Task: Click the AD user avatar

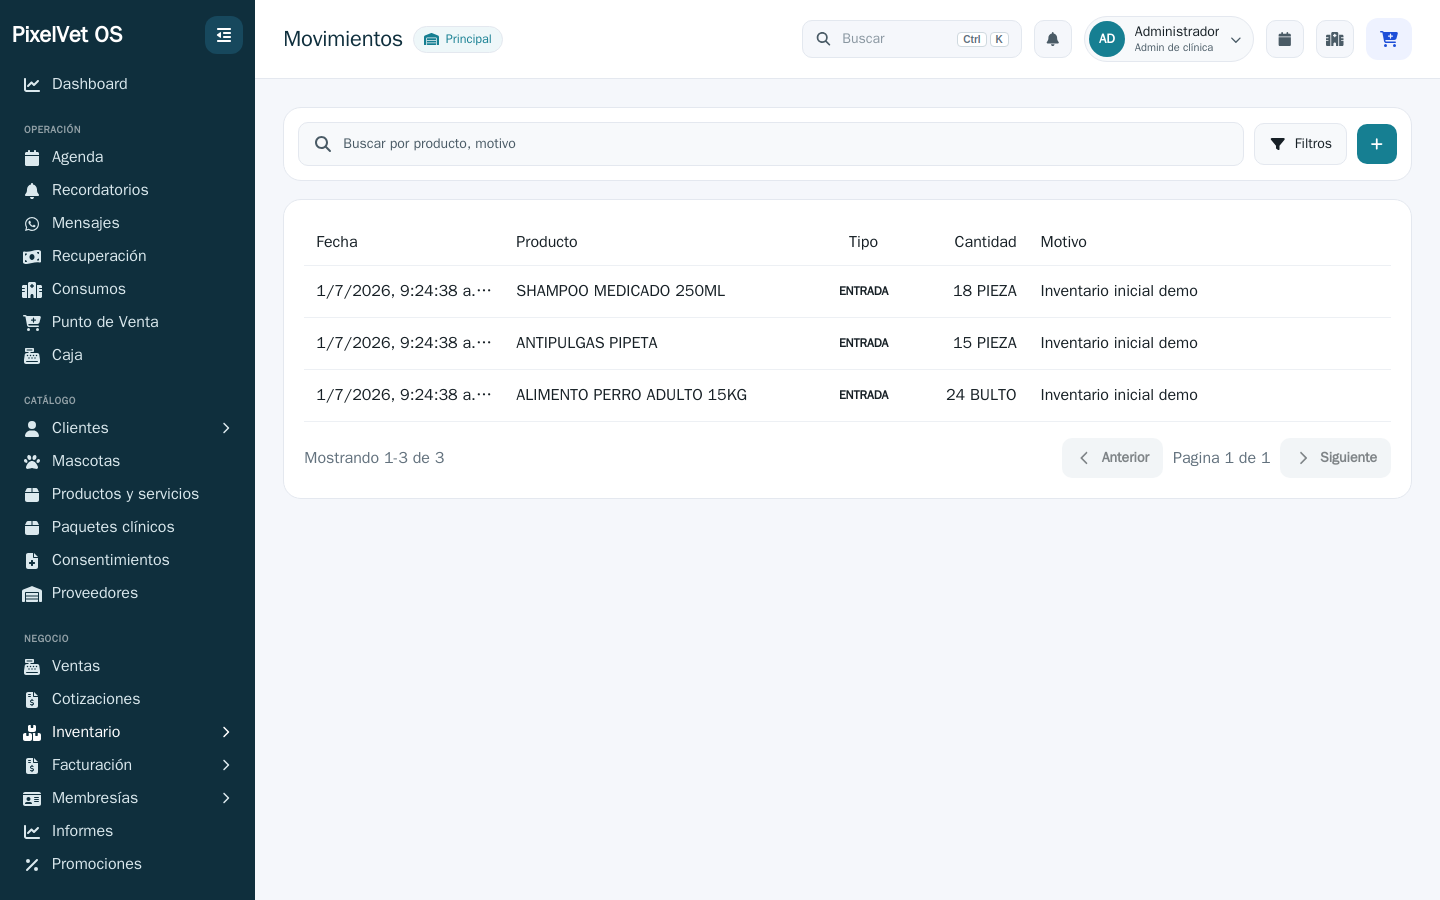Action: (x=1107, y=39)
